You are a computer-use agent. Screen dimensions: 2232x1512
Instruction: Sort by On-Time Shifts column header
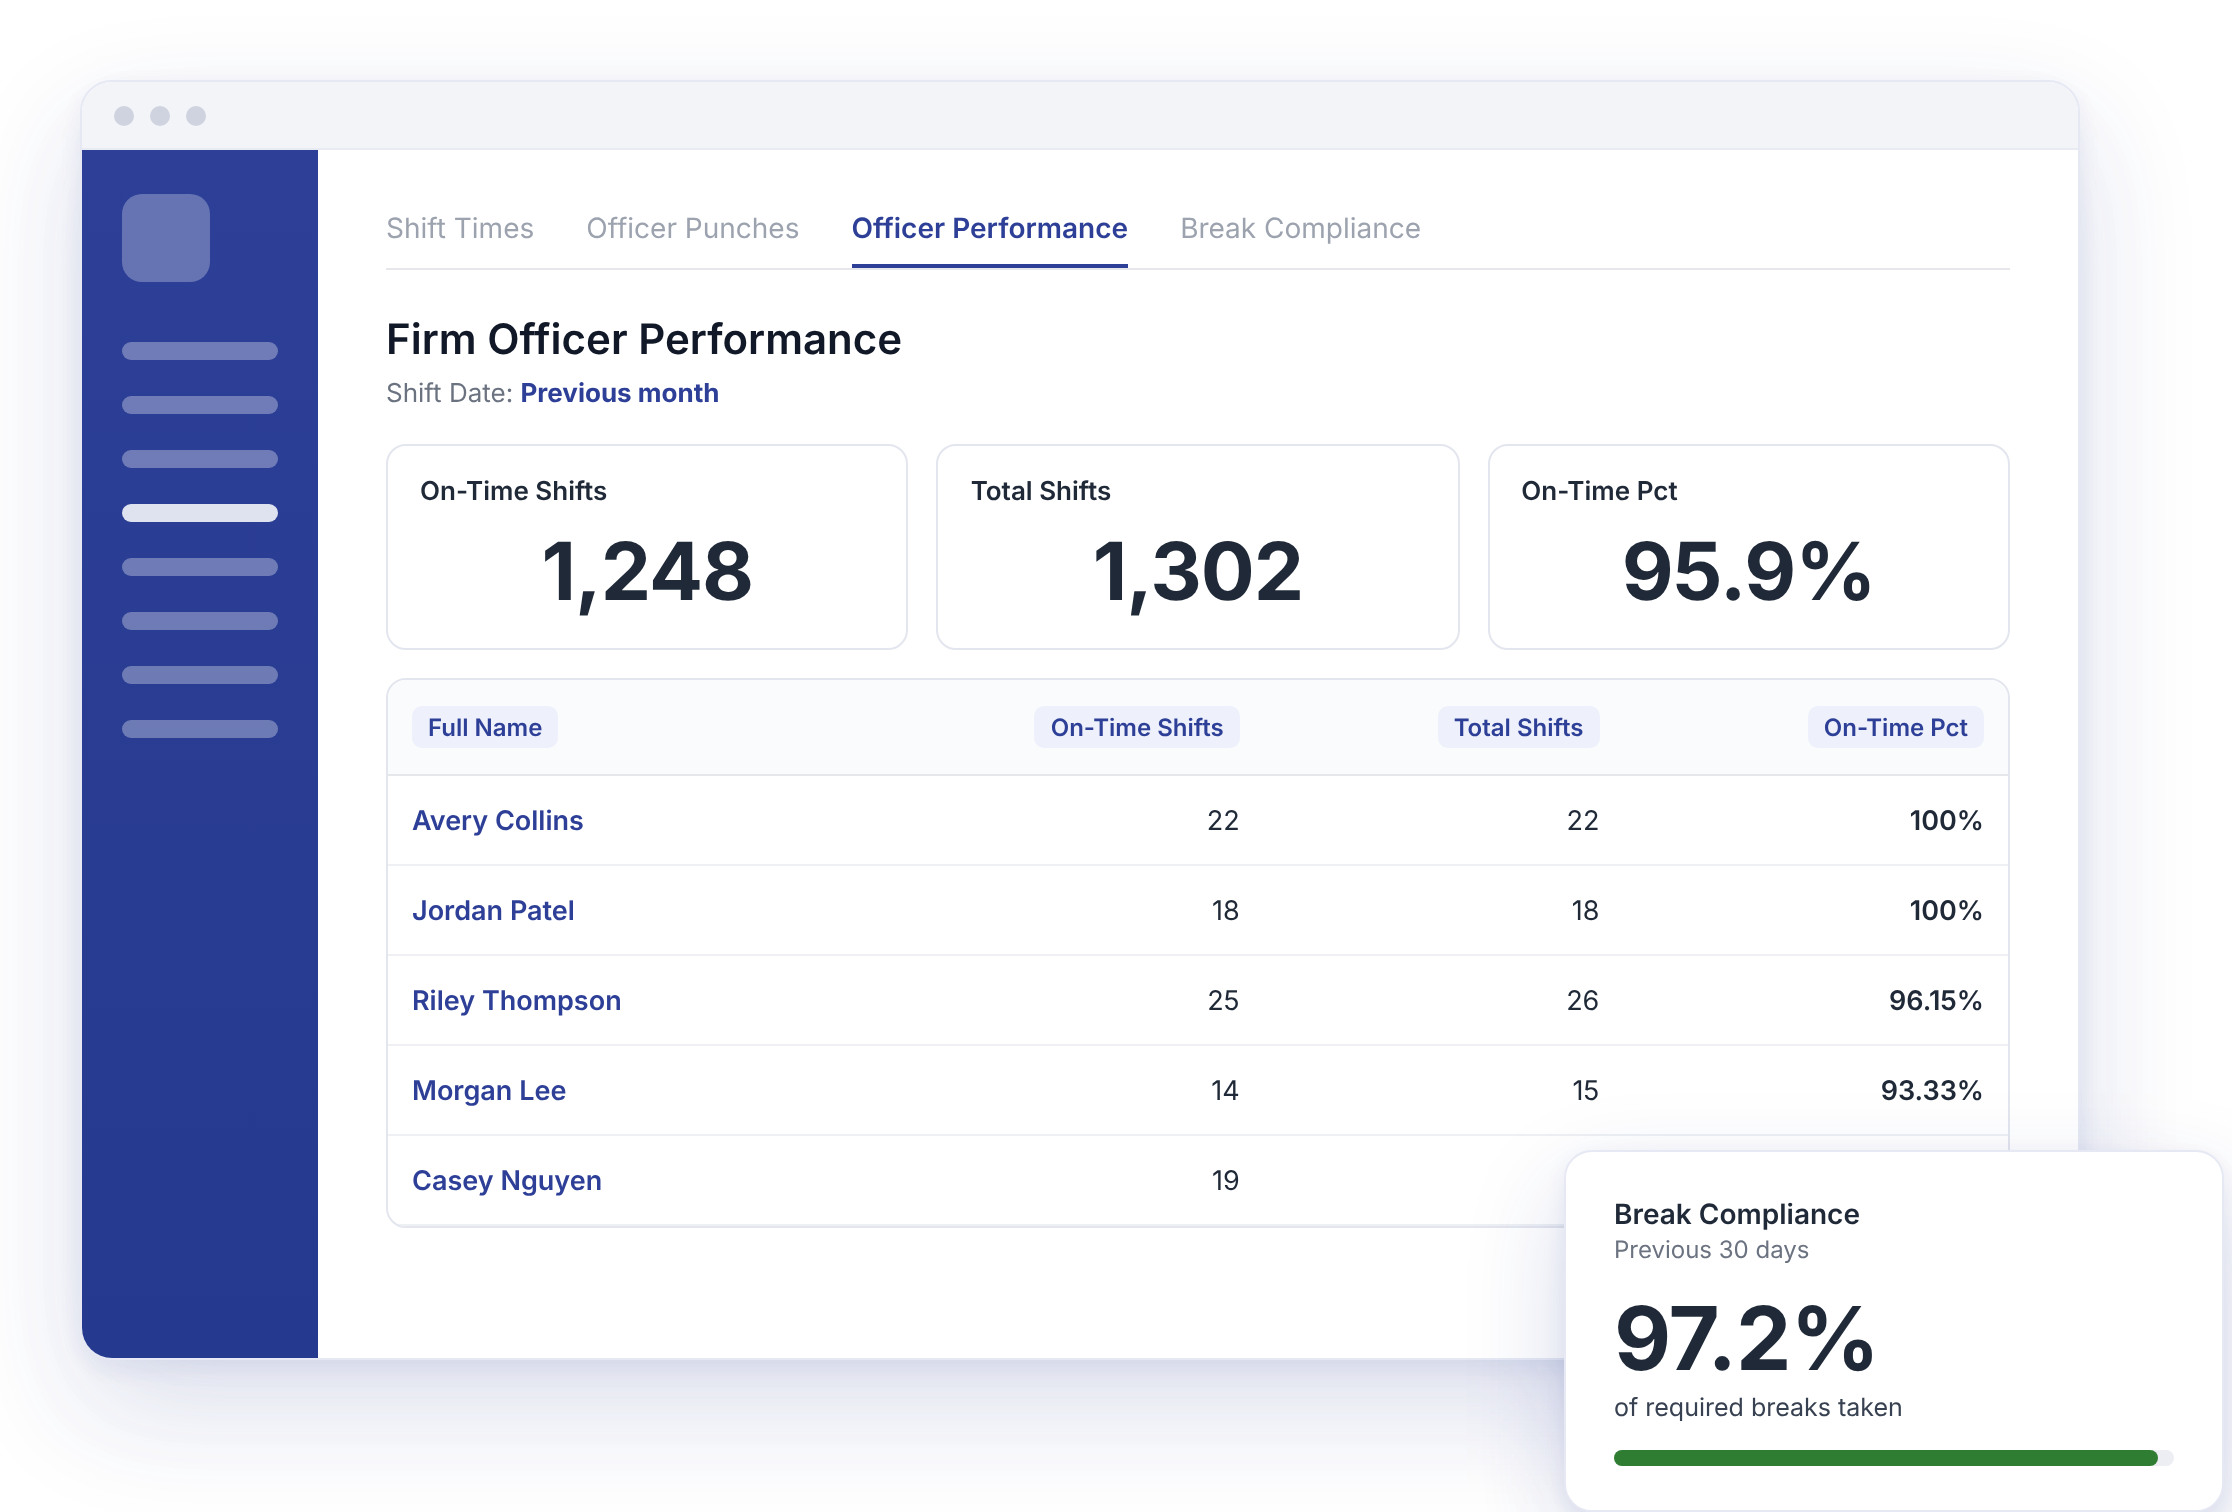point(1137,727)
